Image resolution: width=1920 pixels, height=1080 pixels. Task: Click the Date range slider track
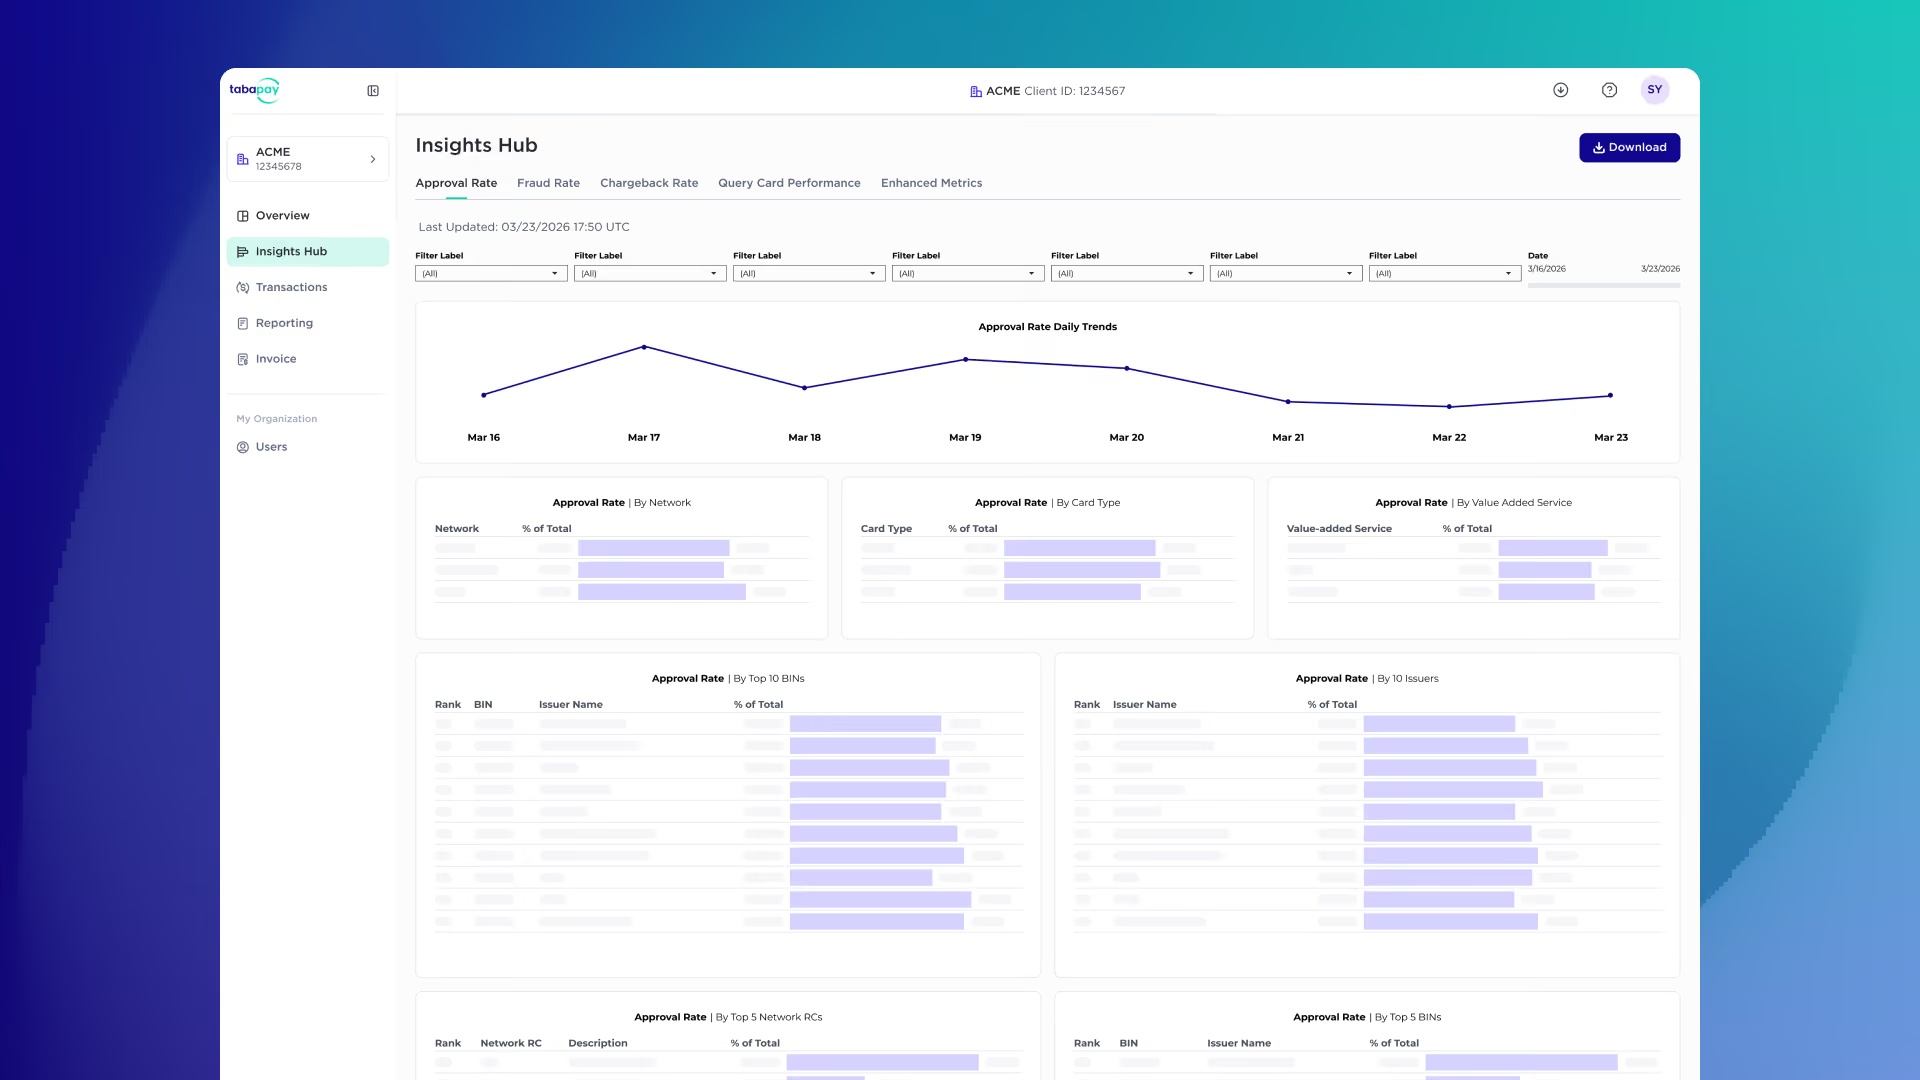click(1604, 285)
